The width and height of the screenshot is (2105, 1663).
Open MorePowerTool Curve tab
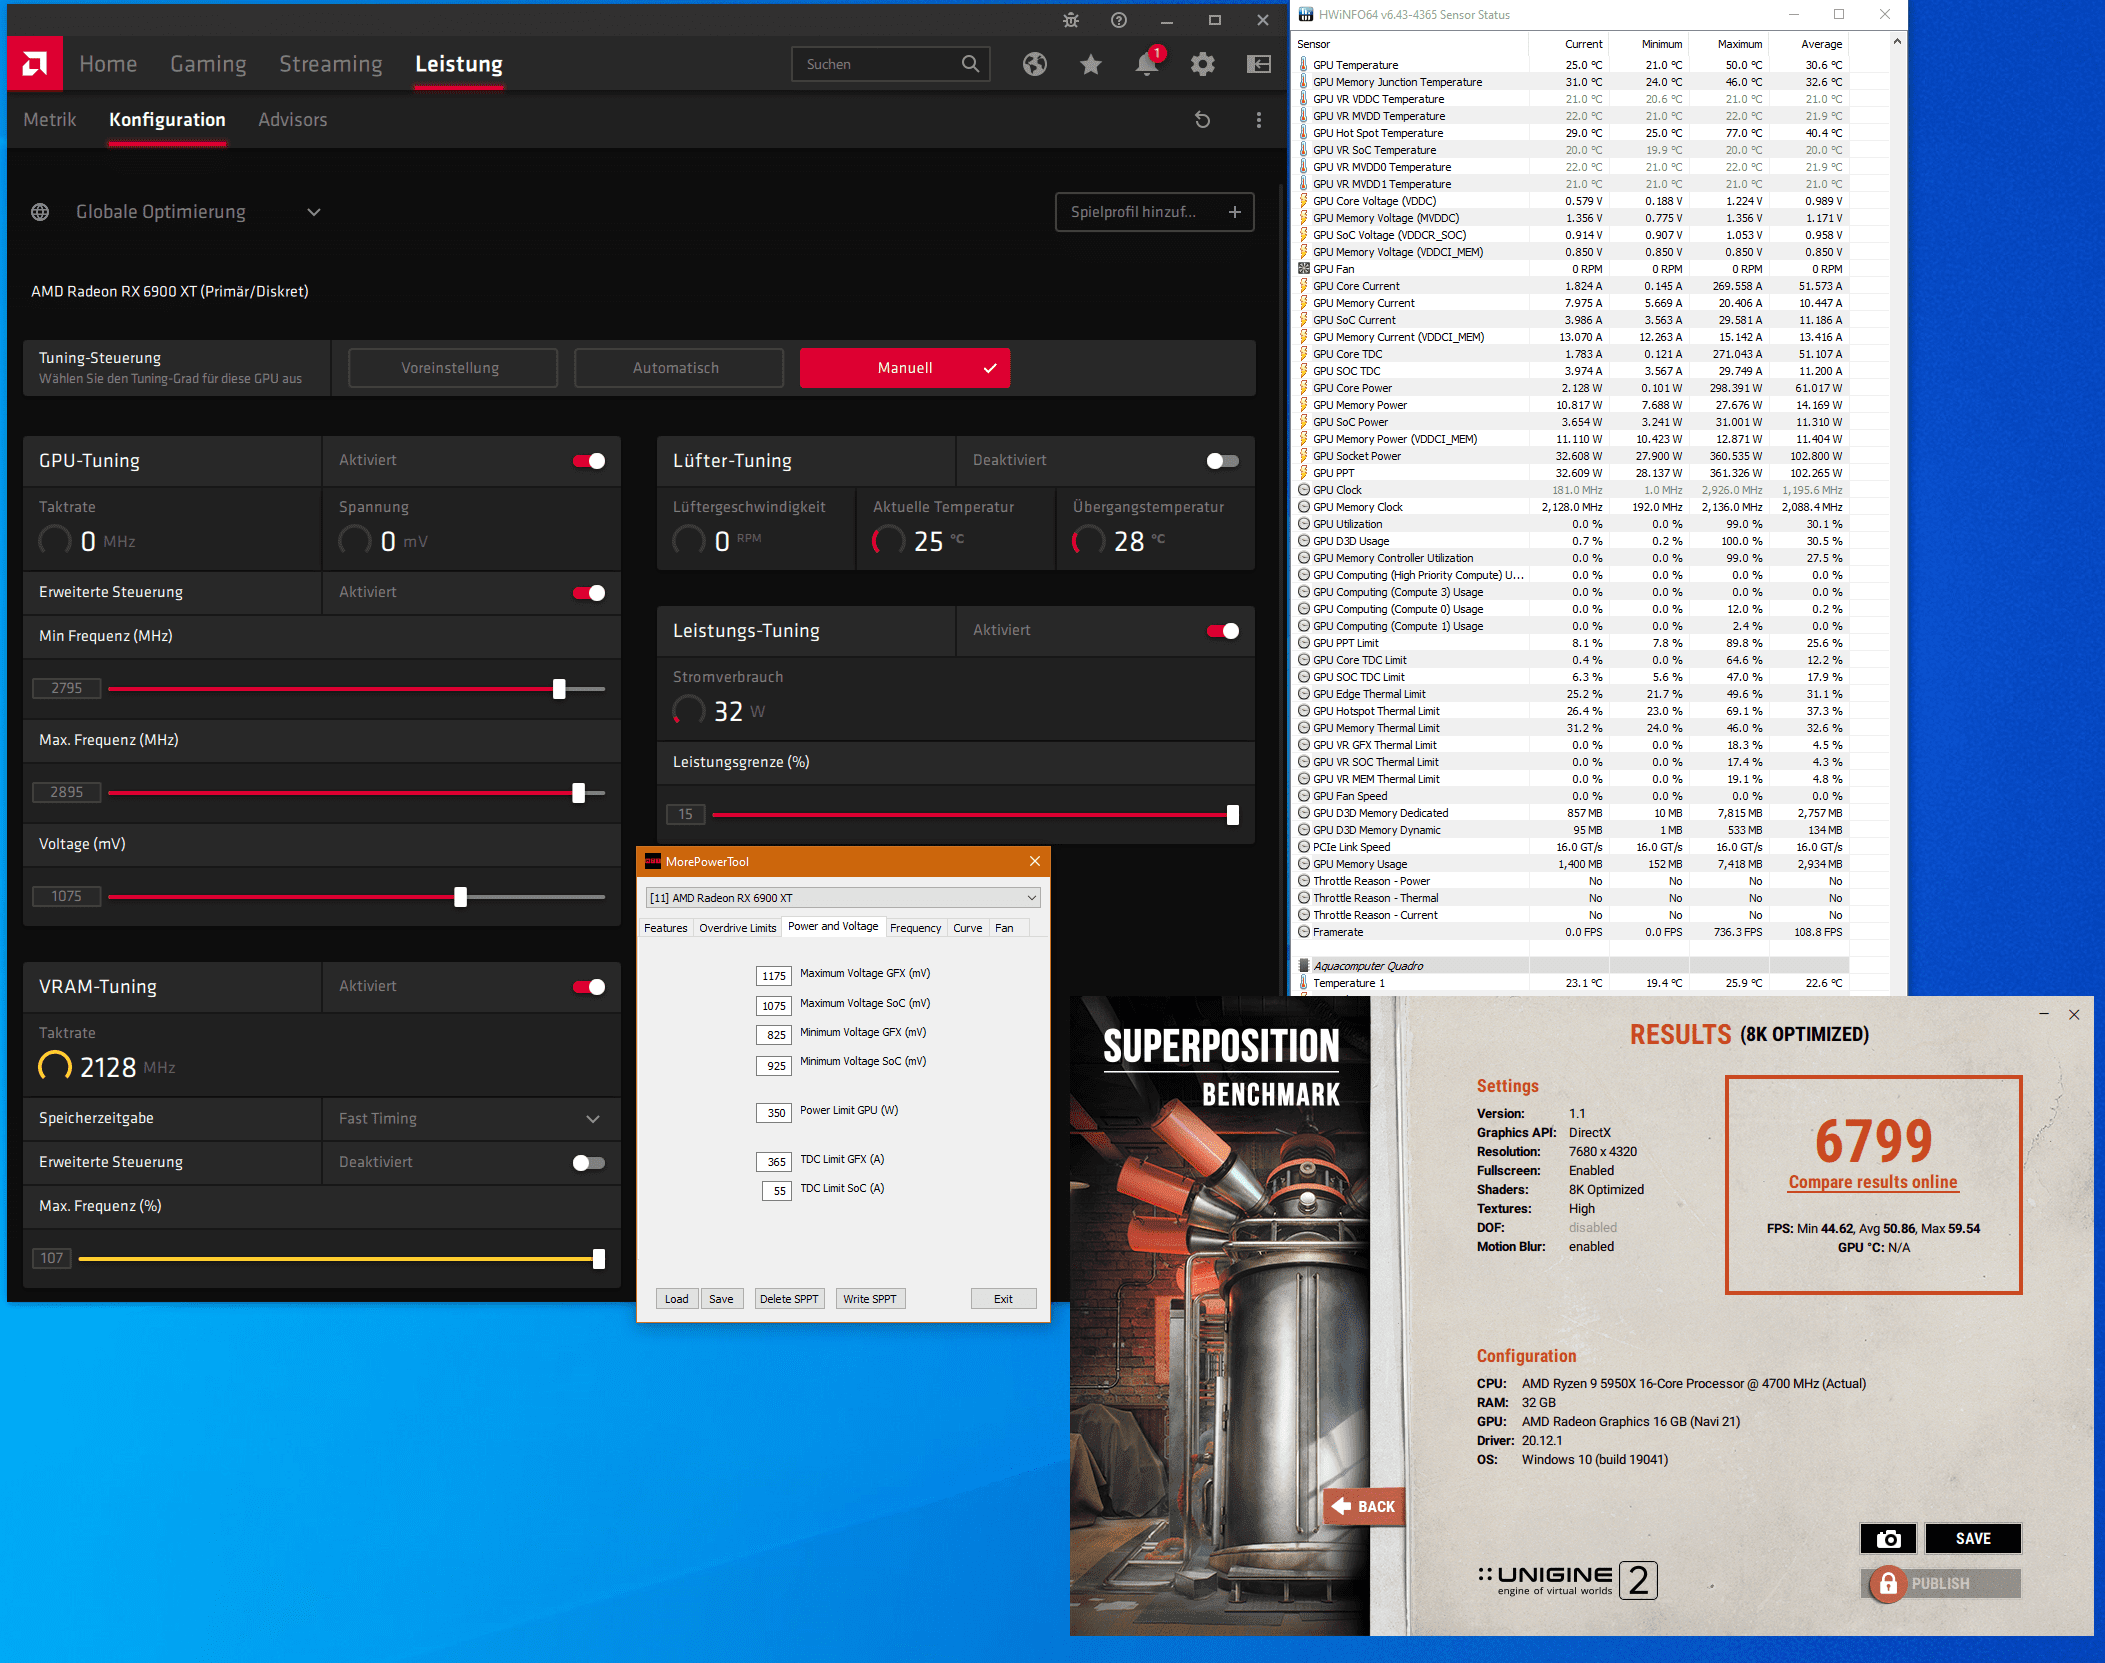[967, 928]
